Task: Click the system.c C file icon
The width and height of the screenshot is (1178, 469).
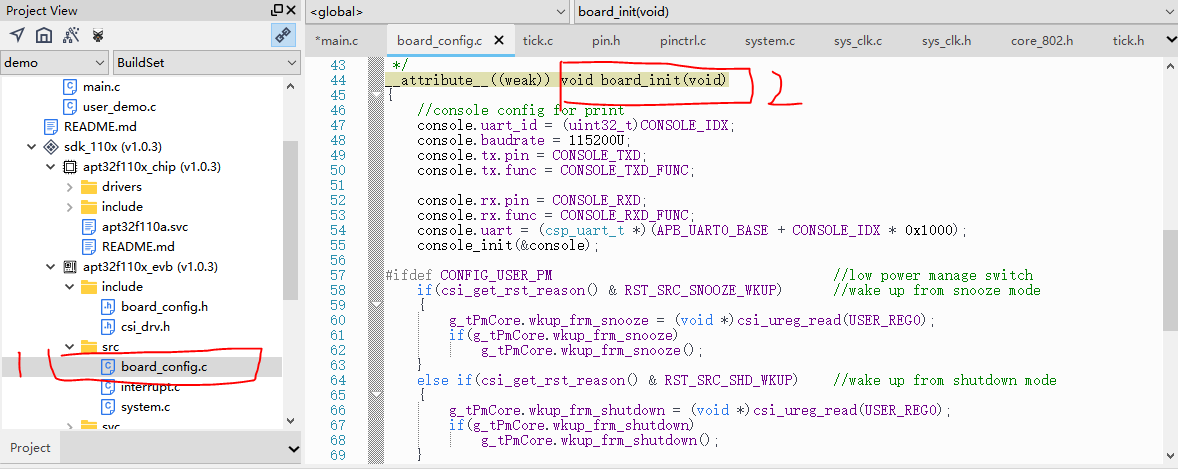Action: 108,407
